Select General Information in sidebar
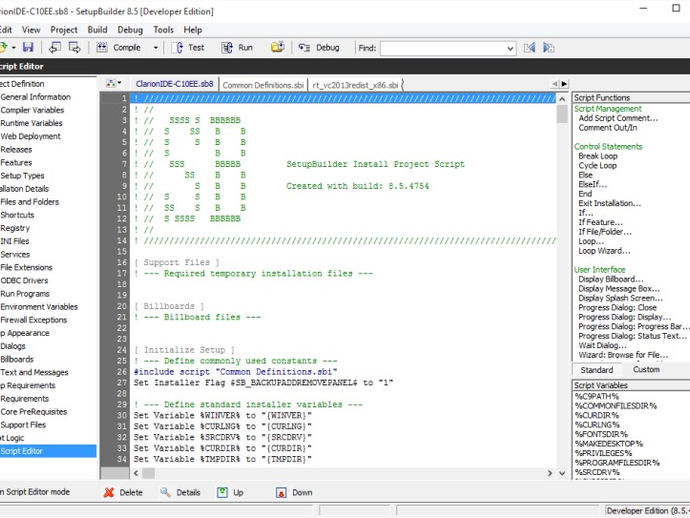Screen dimensions: 690x518 tap(35, 97)
